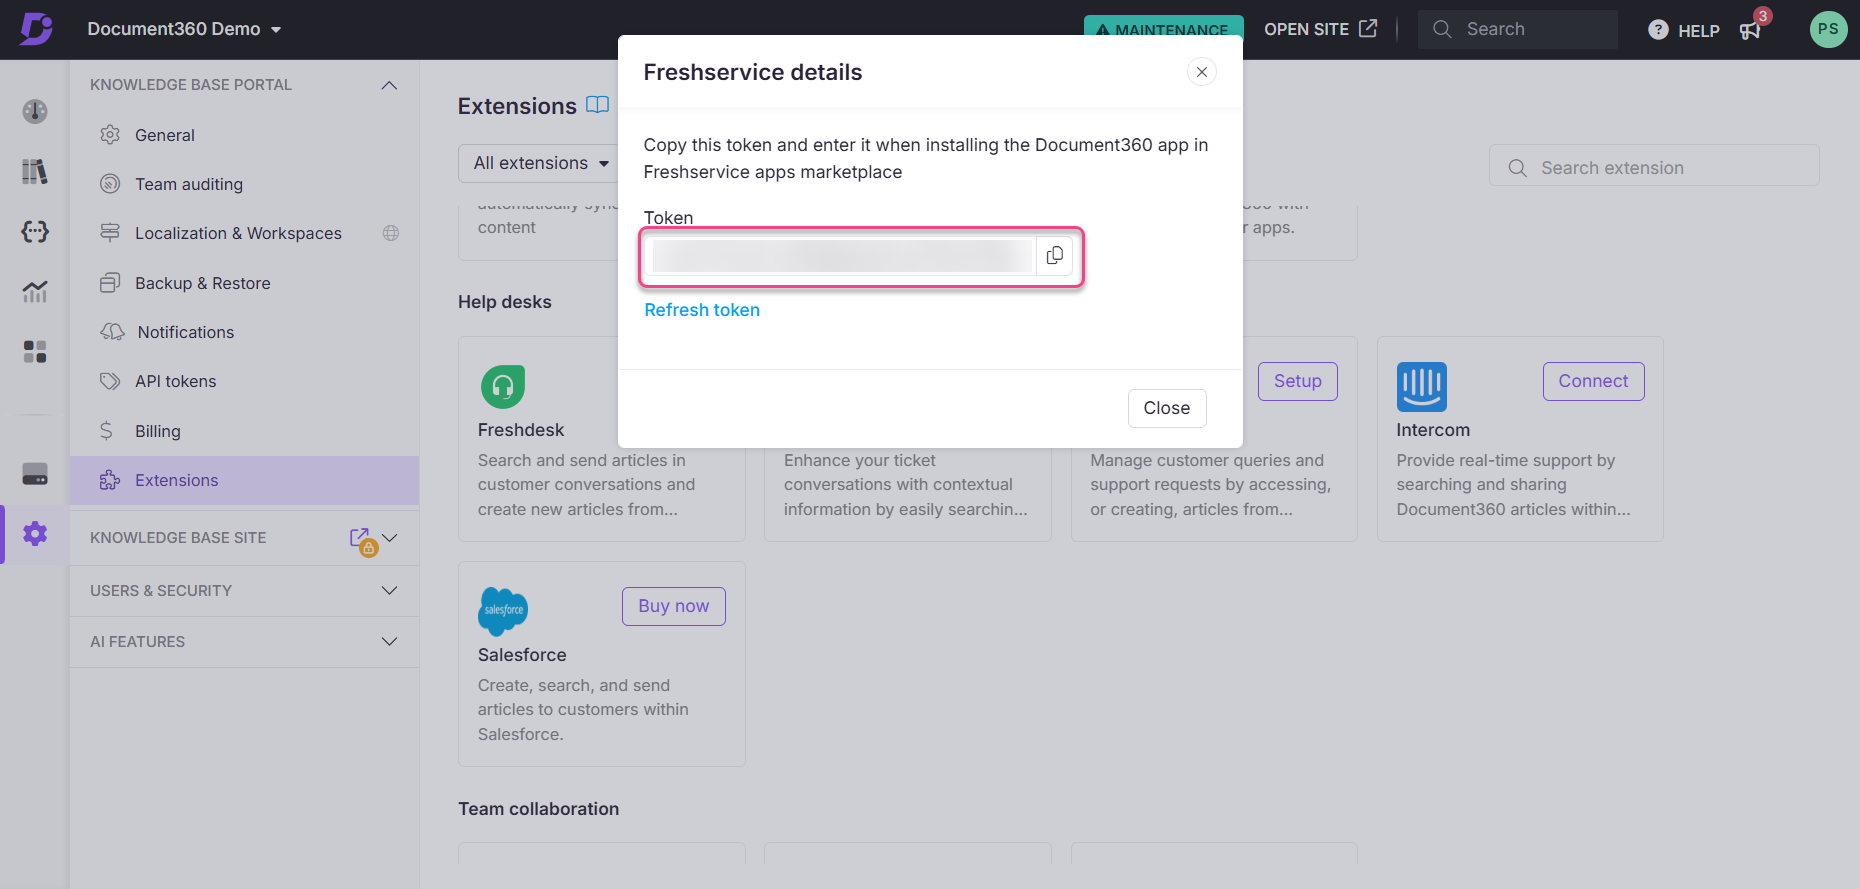
Task: Focus the top Search field
Action: (x=1517, y=29)
